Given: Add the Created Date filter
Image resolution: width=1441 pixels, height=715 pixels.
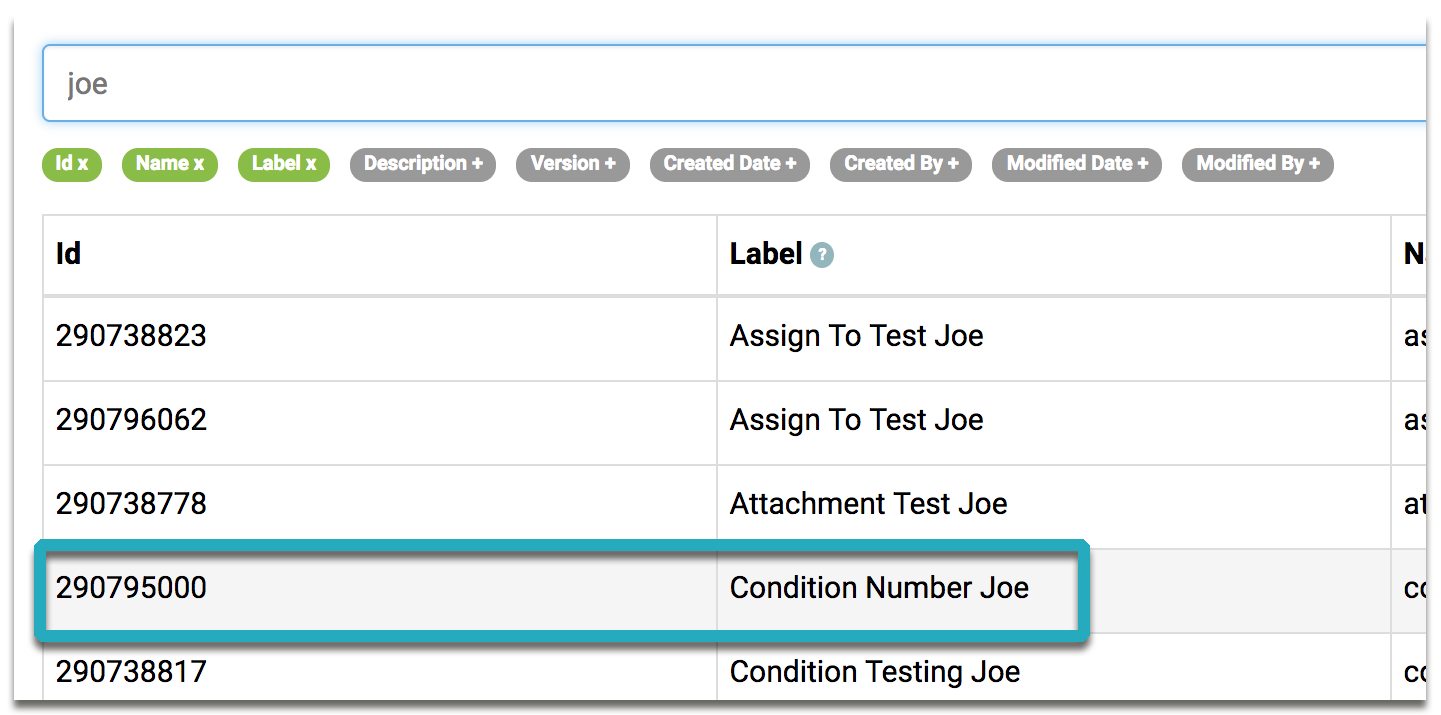Looking at the screenshot, I should (729, 164).
